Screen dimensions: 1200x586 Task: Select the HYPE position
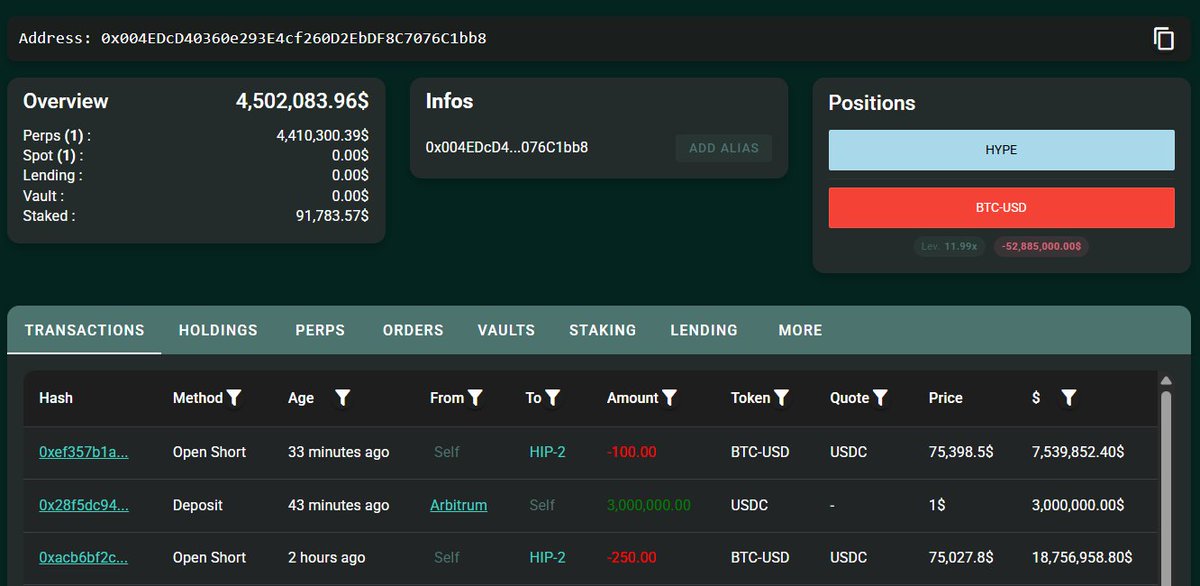(x=1001, y=150)
